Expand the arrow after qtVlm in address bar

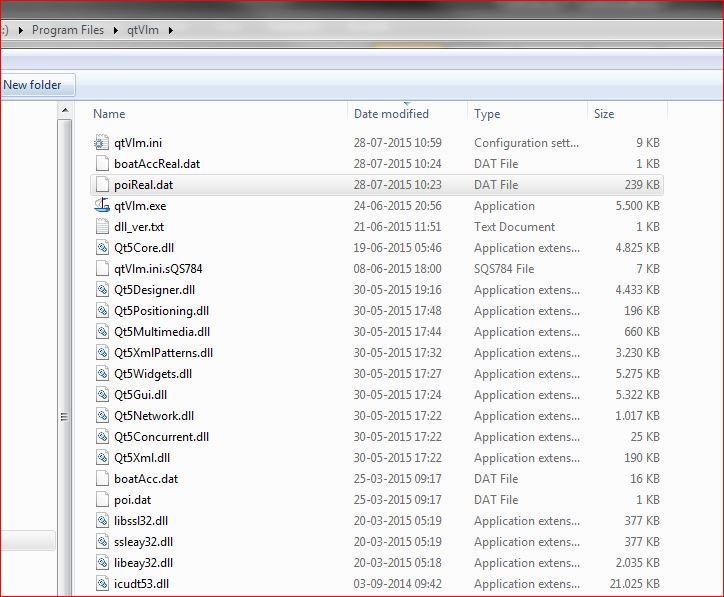170,30
